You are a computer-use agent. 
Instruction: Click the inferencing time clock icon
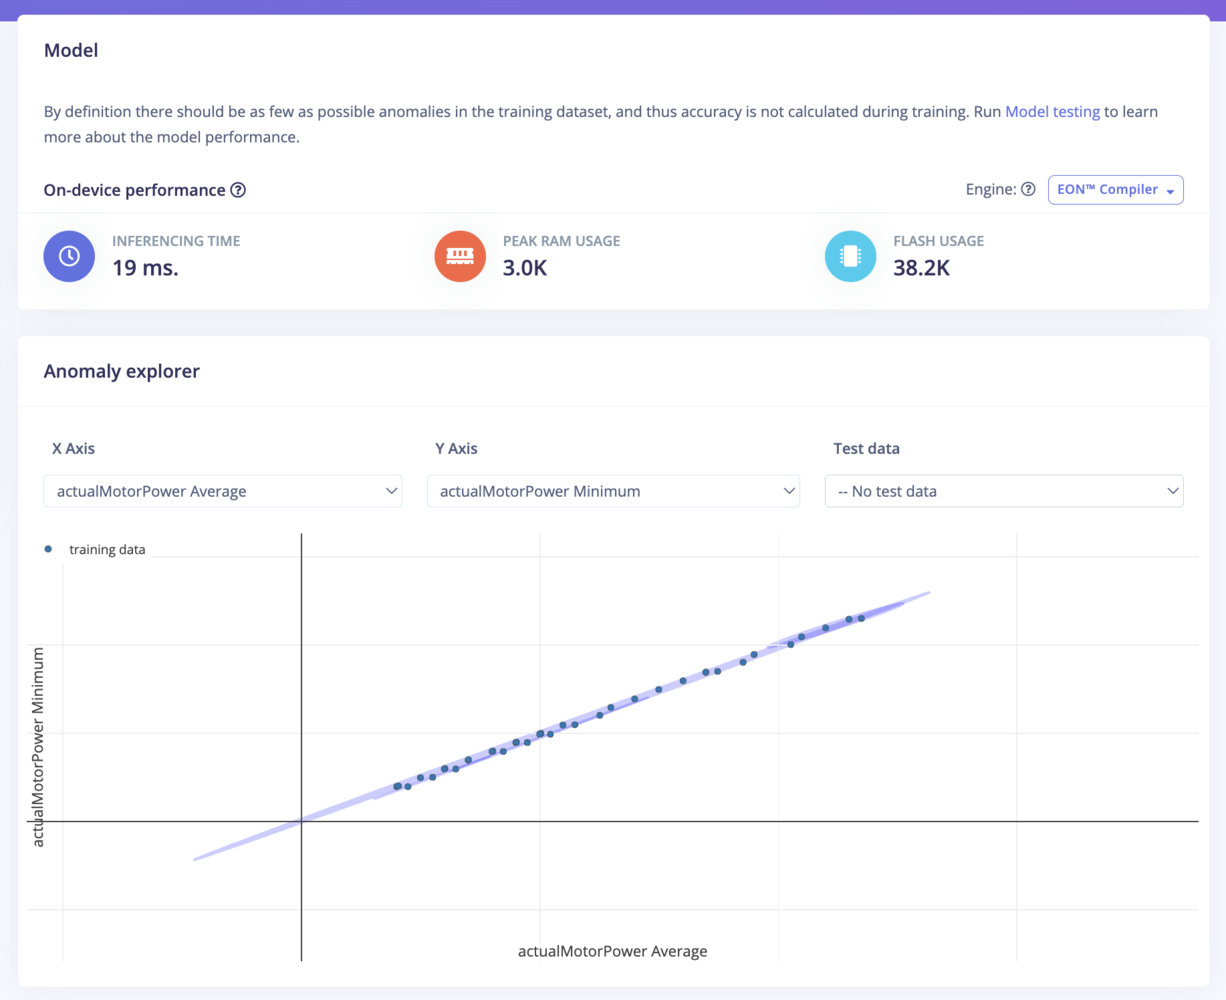tap(69, 256)
